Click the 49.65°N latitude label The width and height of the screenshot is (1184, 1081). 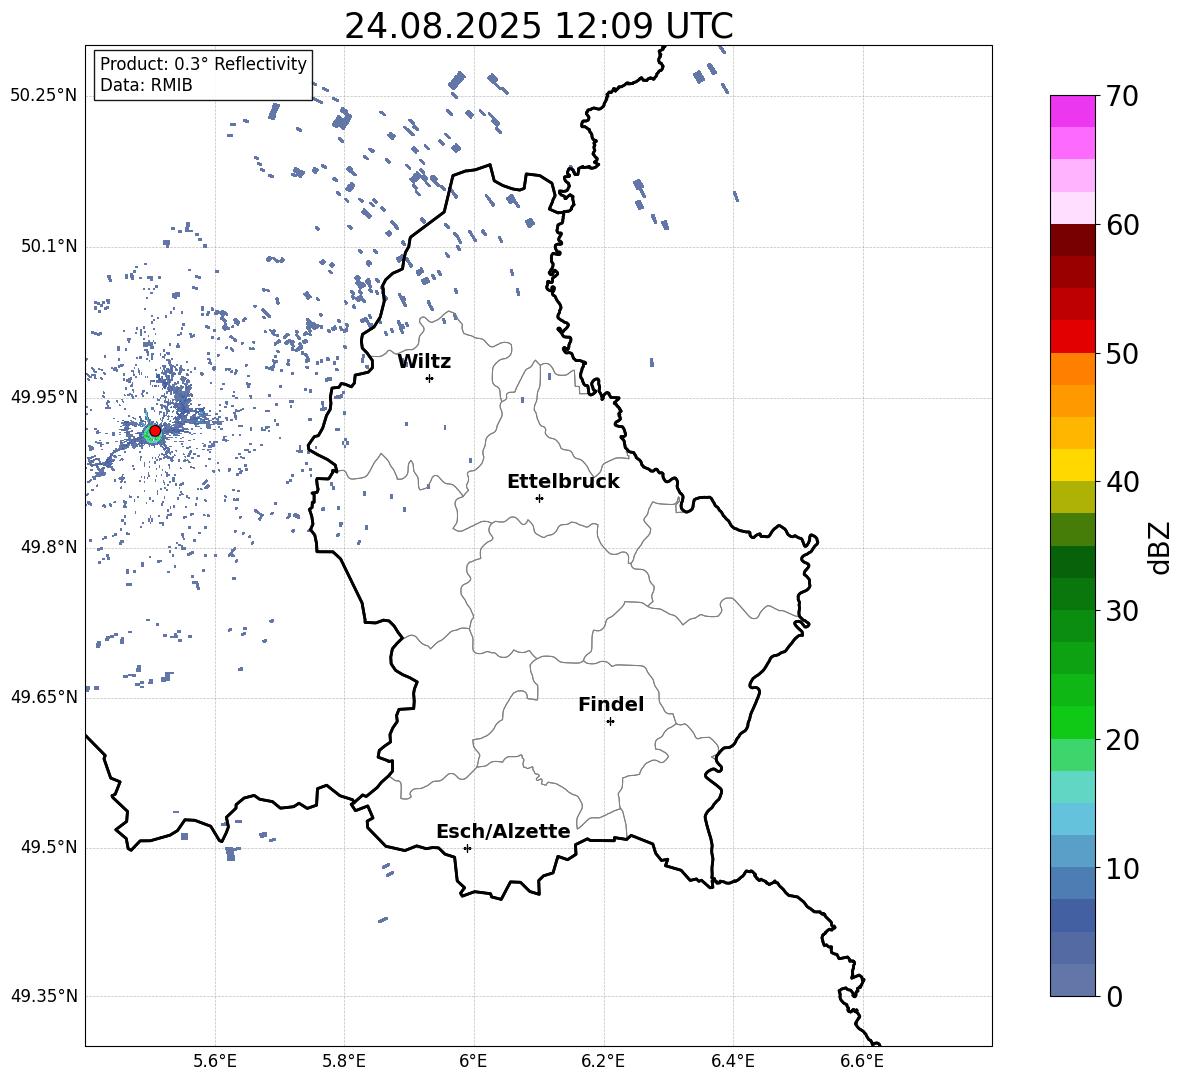[43, 696]
